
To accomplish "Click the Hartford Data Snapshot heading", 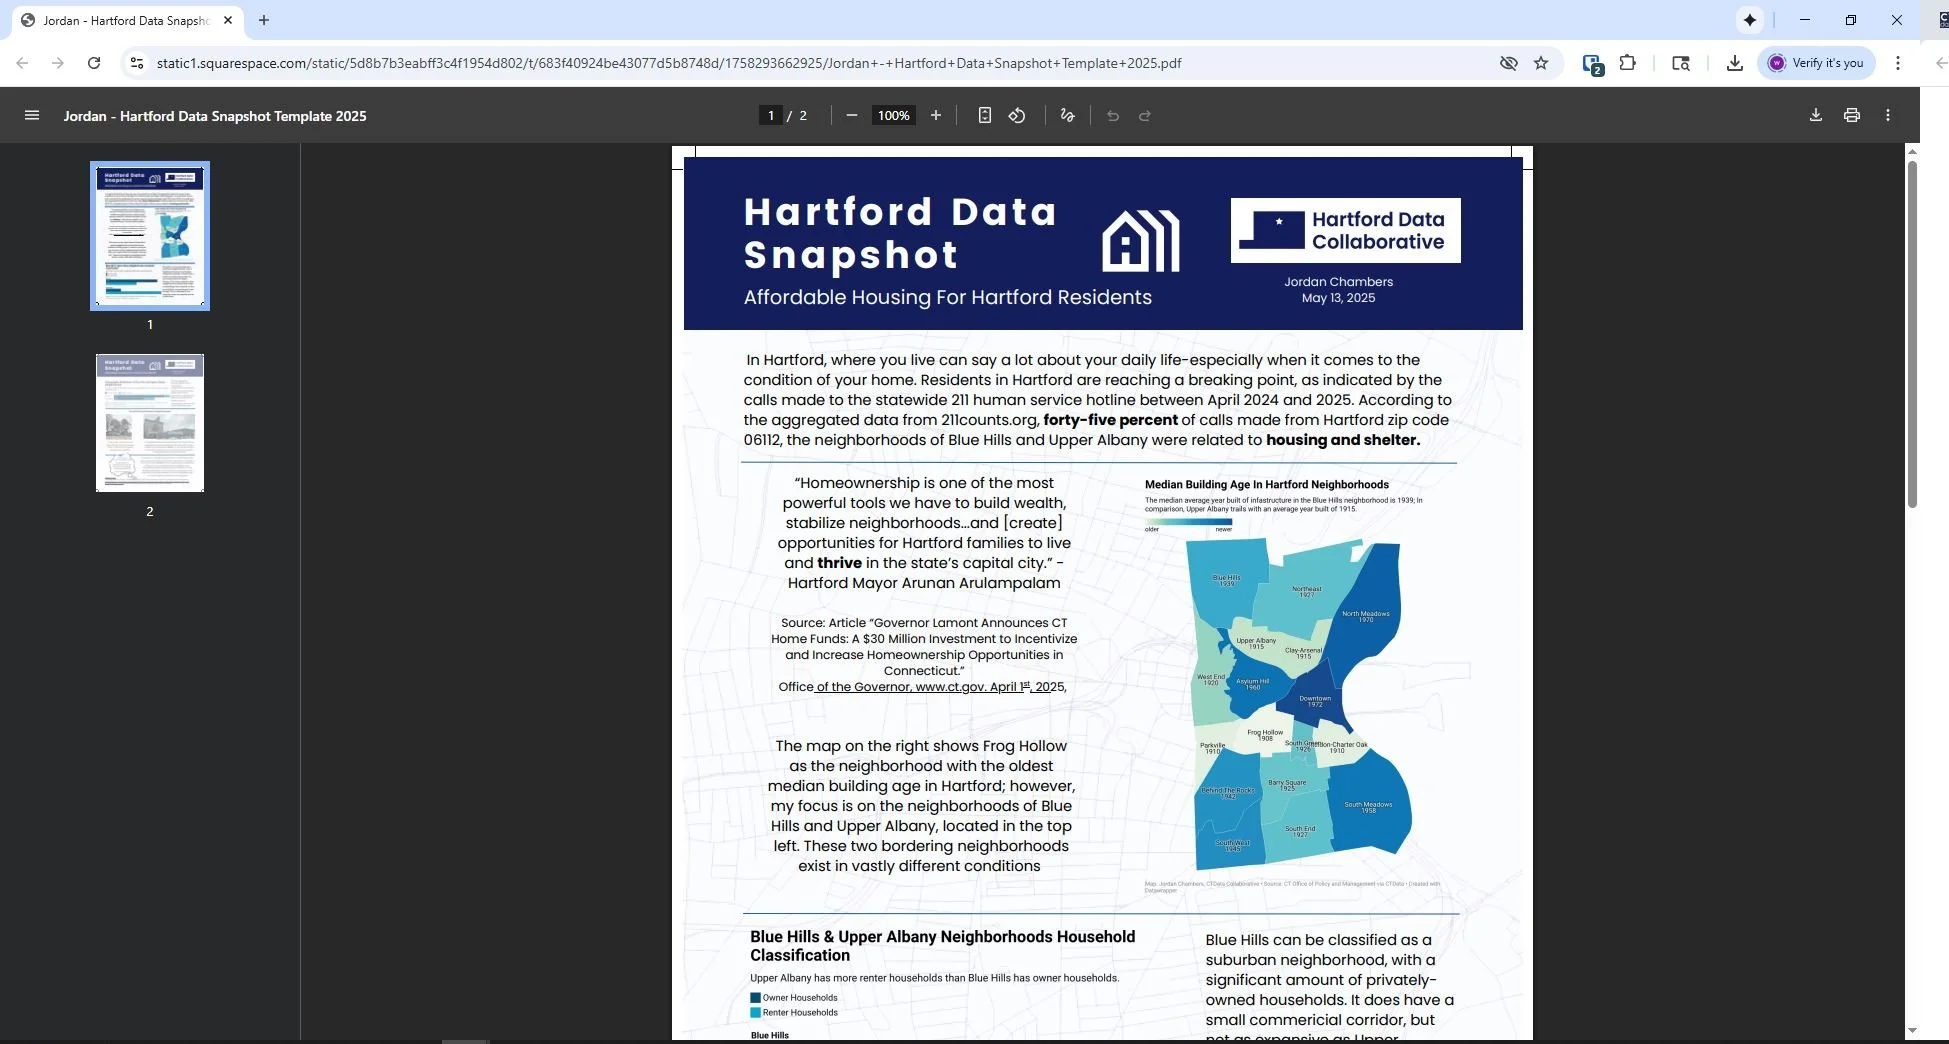I will click(x=900, y=233).
